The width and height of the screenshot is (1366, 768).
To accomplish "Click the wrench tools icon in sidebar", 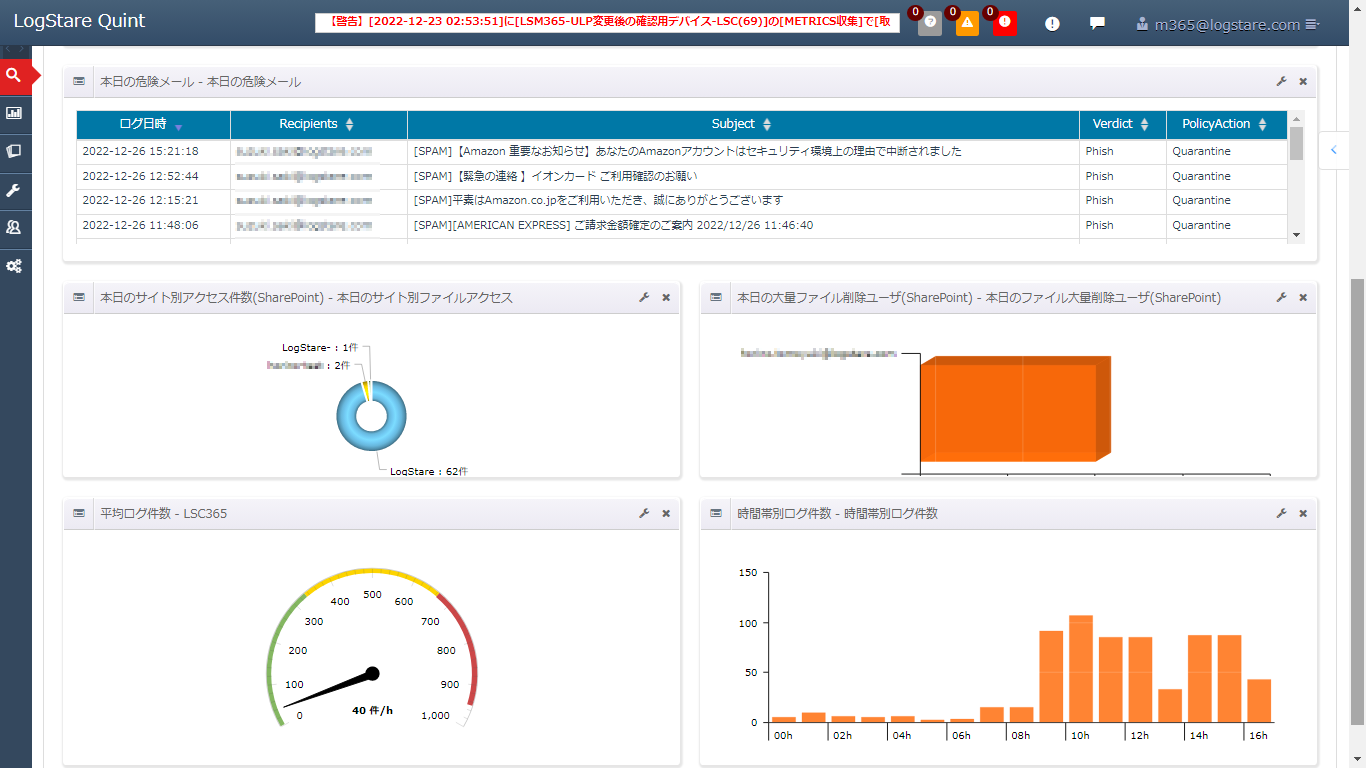I will tap(14, 189).
